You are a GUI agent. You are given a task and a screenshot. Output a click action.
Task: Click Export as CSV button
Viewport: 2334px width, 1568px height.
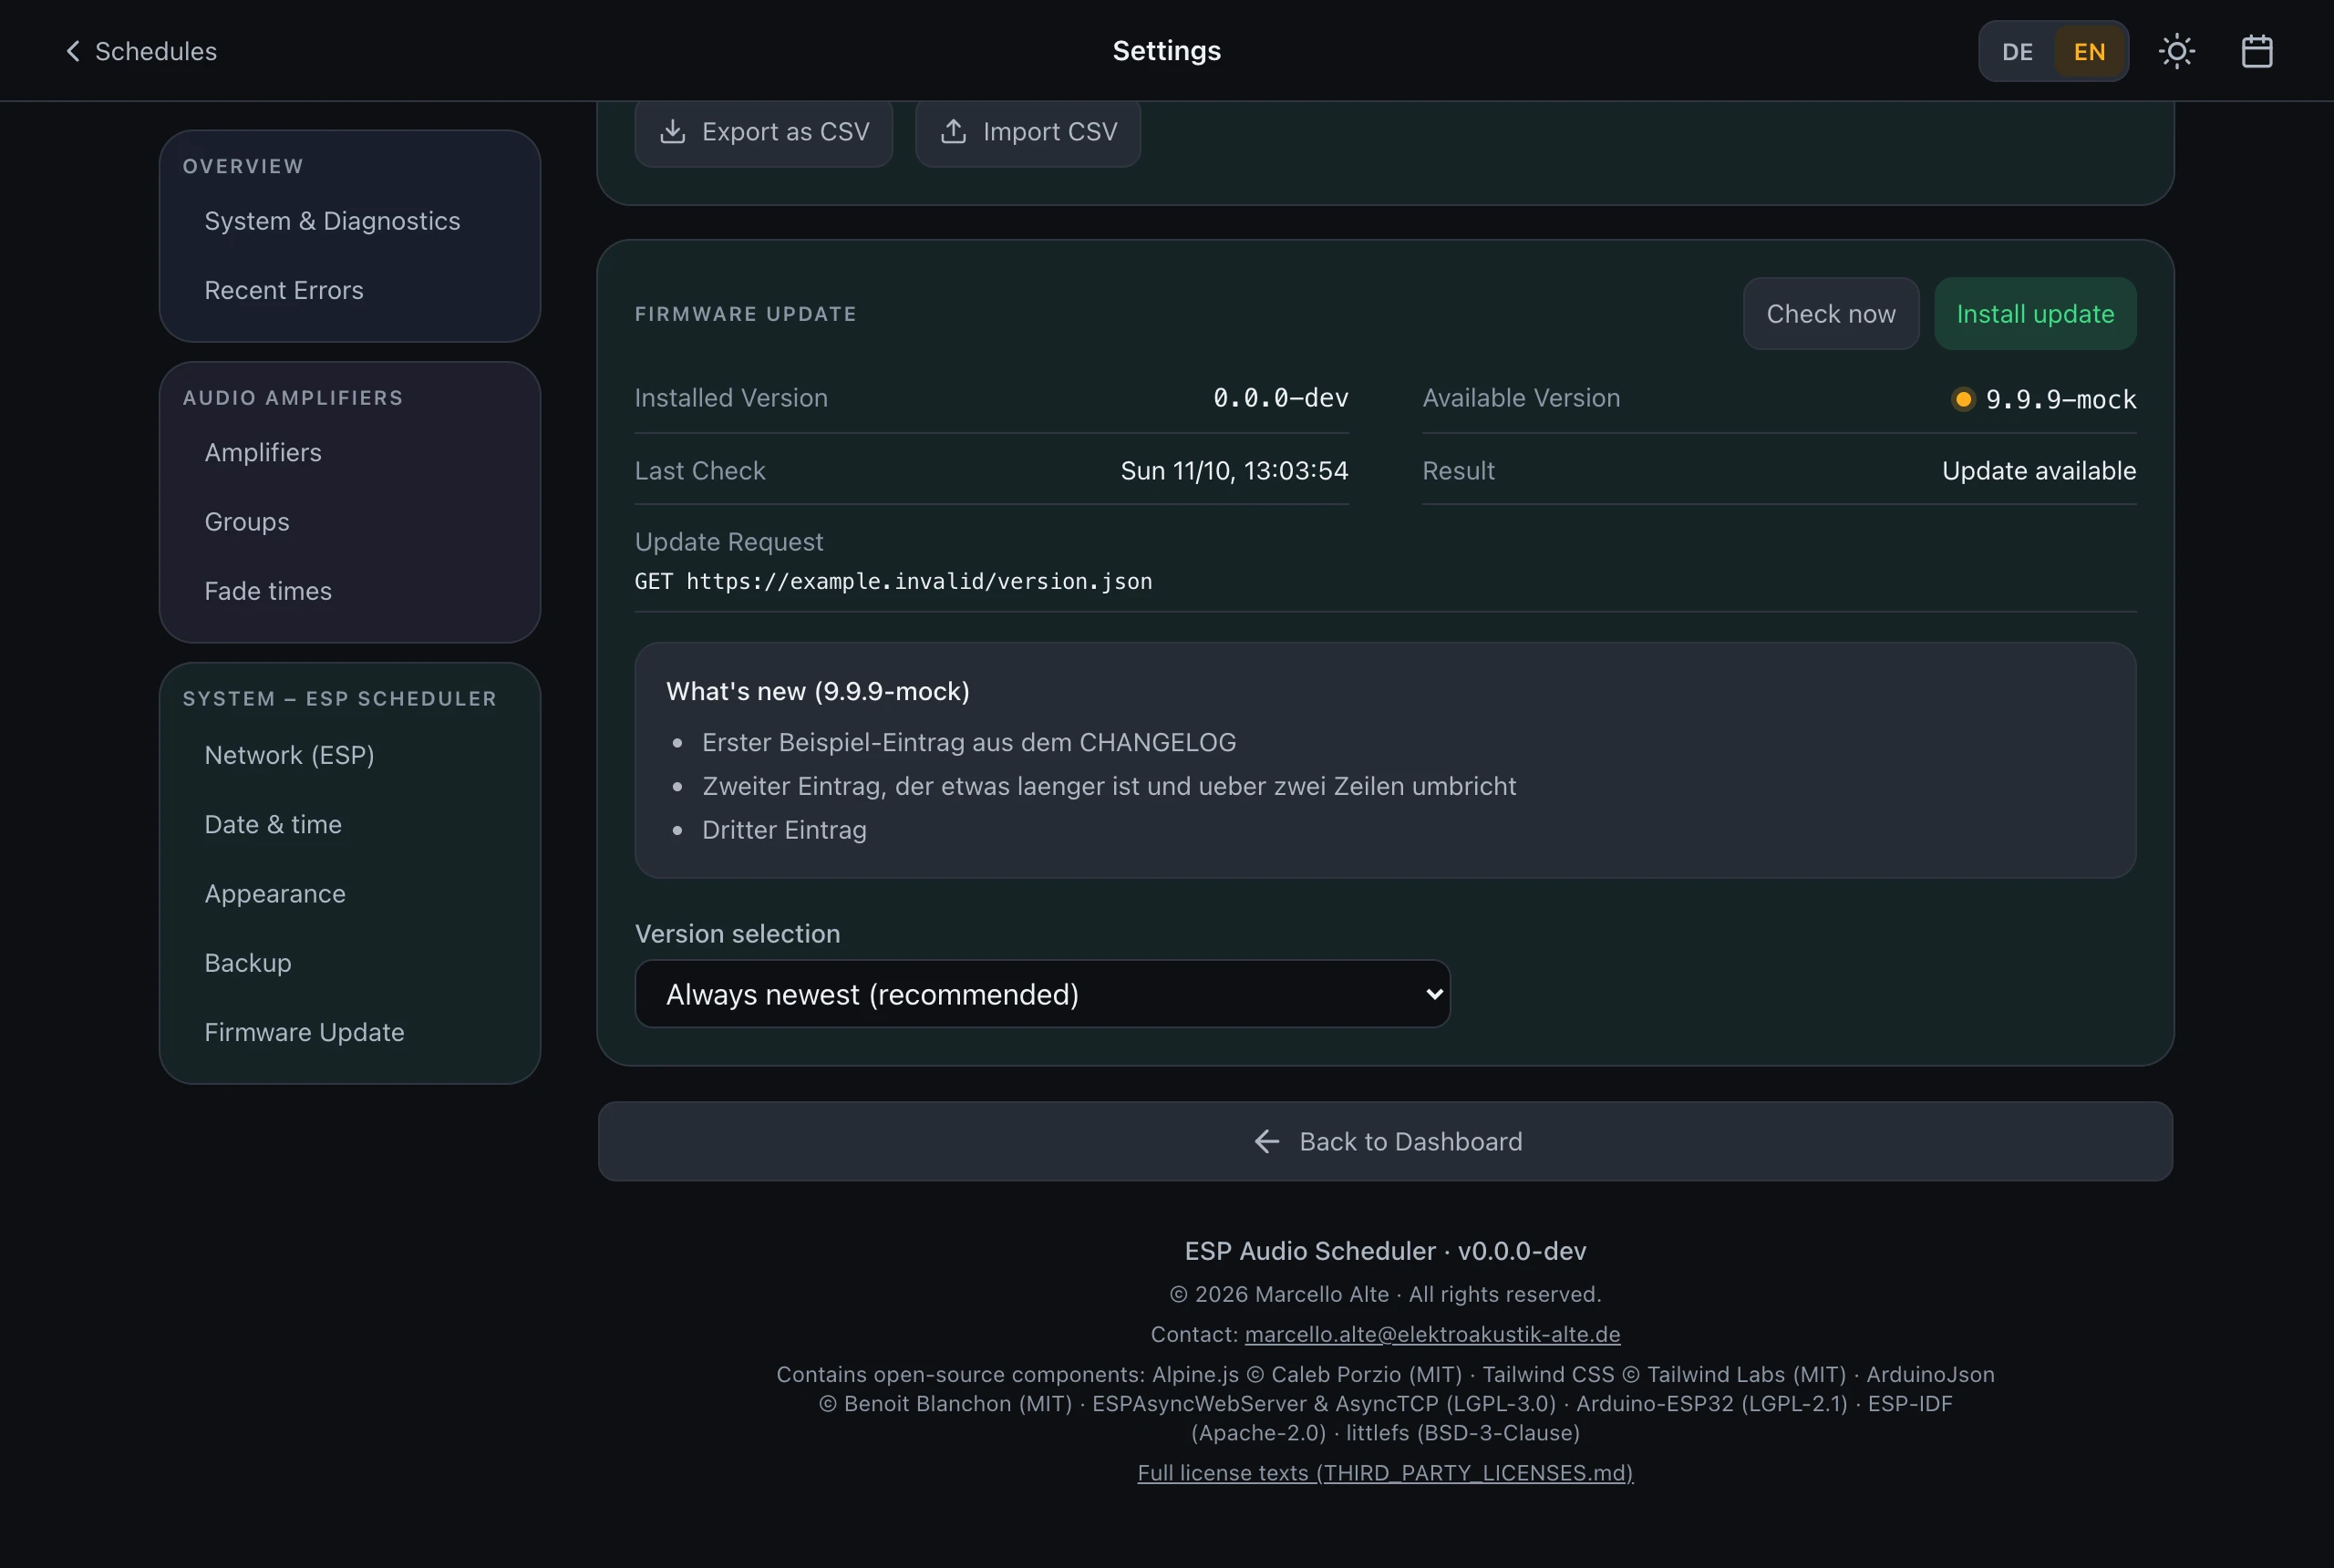tap(764, 131)
